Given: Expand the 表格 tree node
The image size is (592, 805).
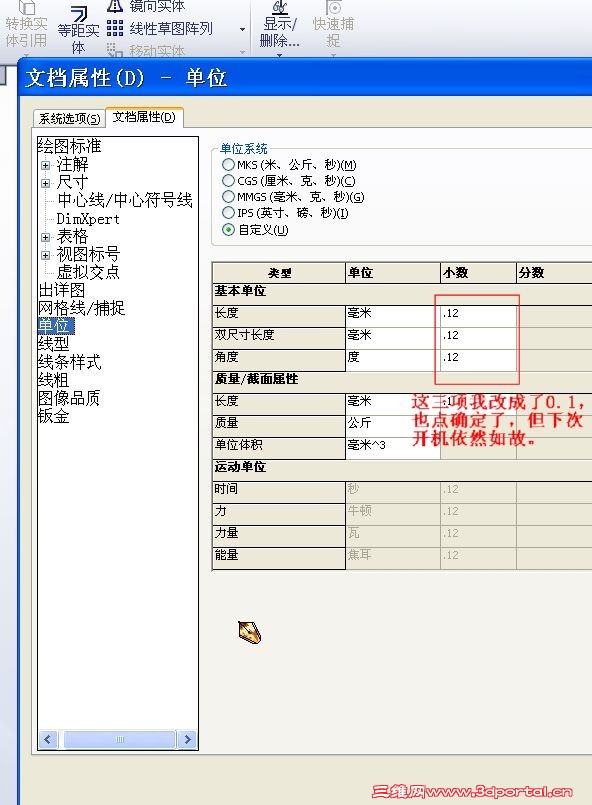Looking at the screenshot, I should [x=46, y=237].
